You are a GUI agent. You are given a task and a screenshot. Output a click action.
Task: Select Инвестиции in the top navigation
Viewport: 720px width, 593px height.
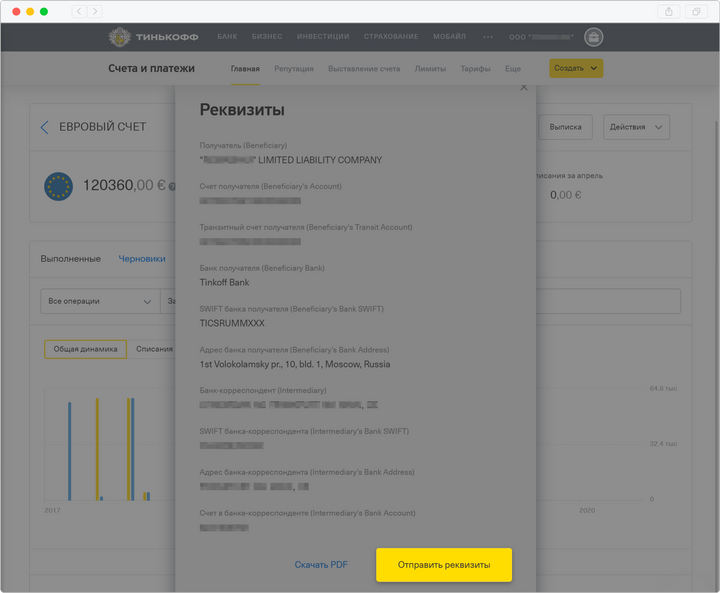[323, 37]
